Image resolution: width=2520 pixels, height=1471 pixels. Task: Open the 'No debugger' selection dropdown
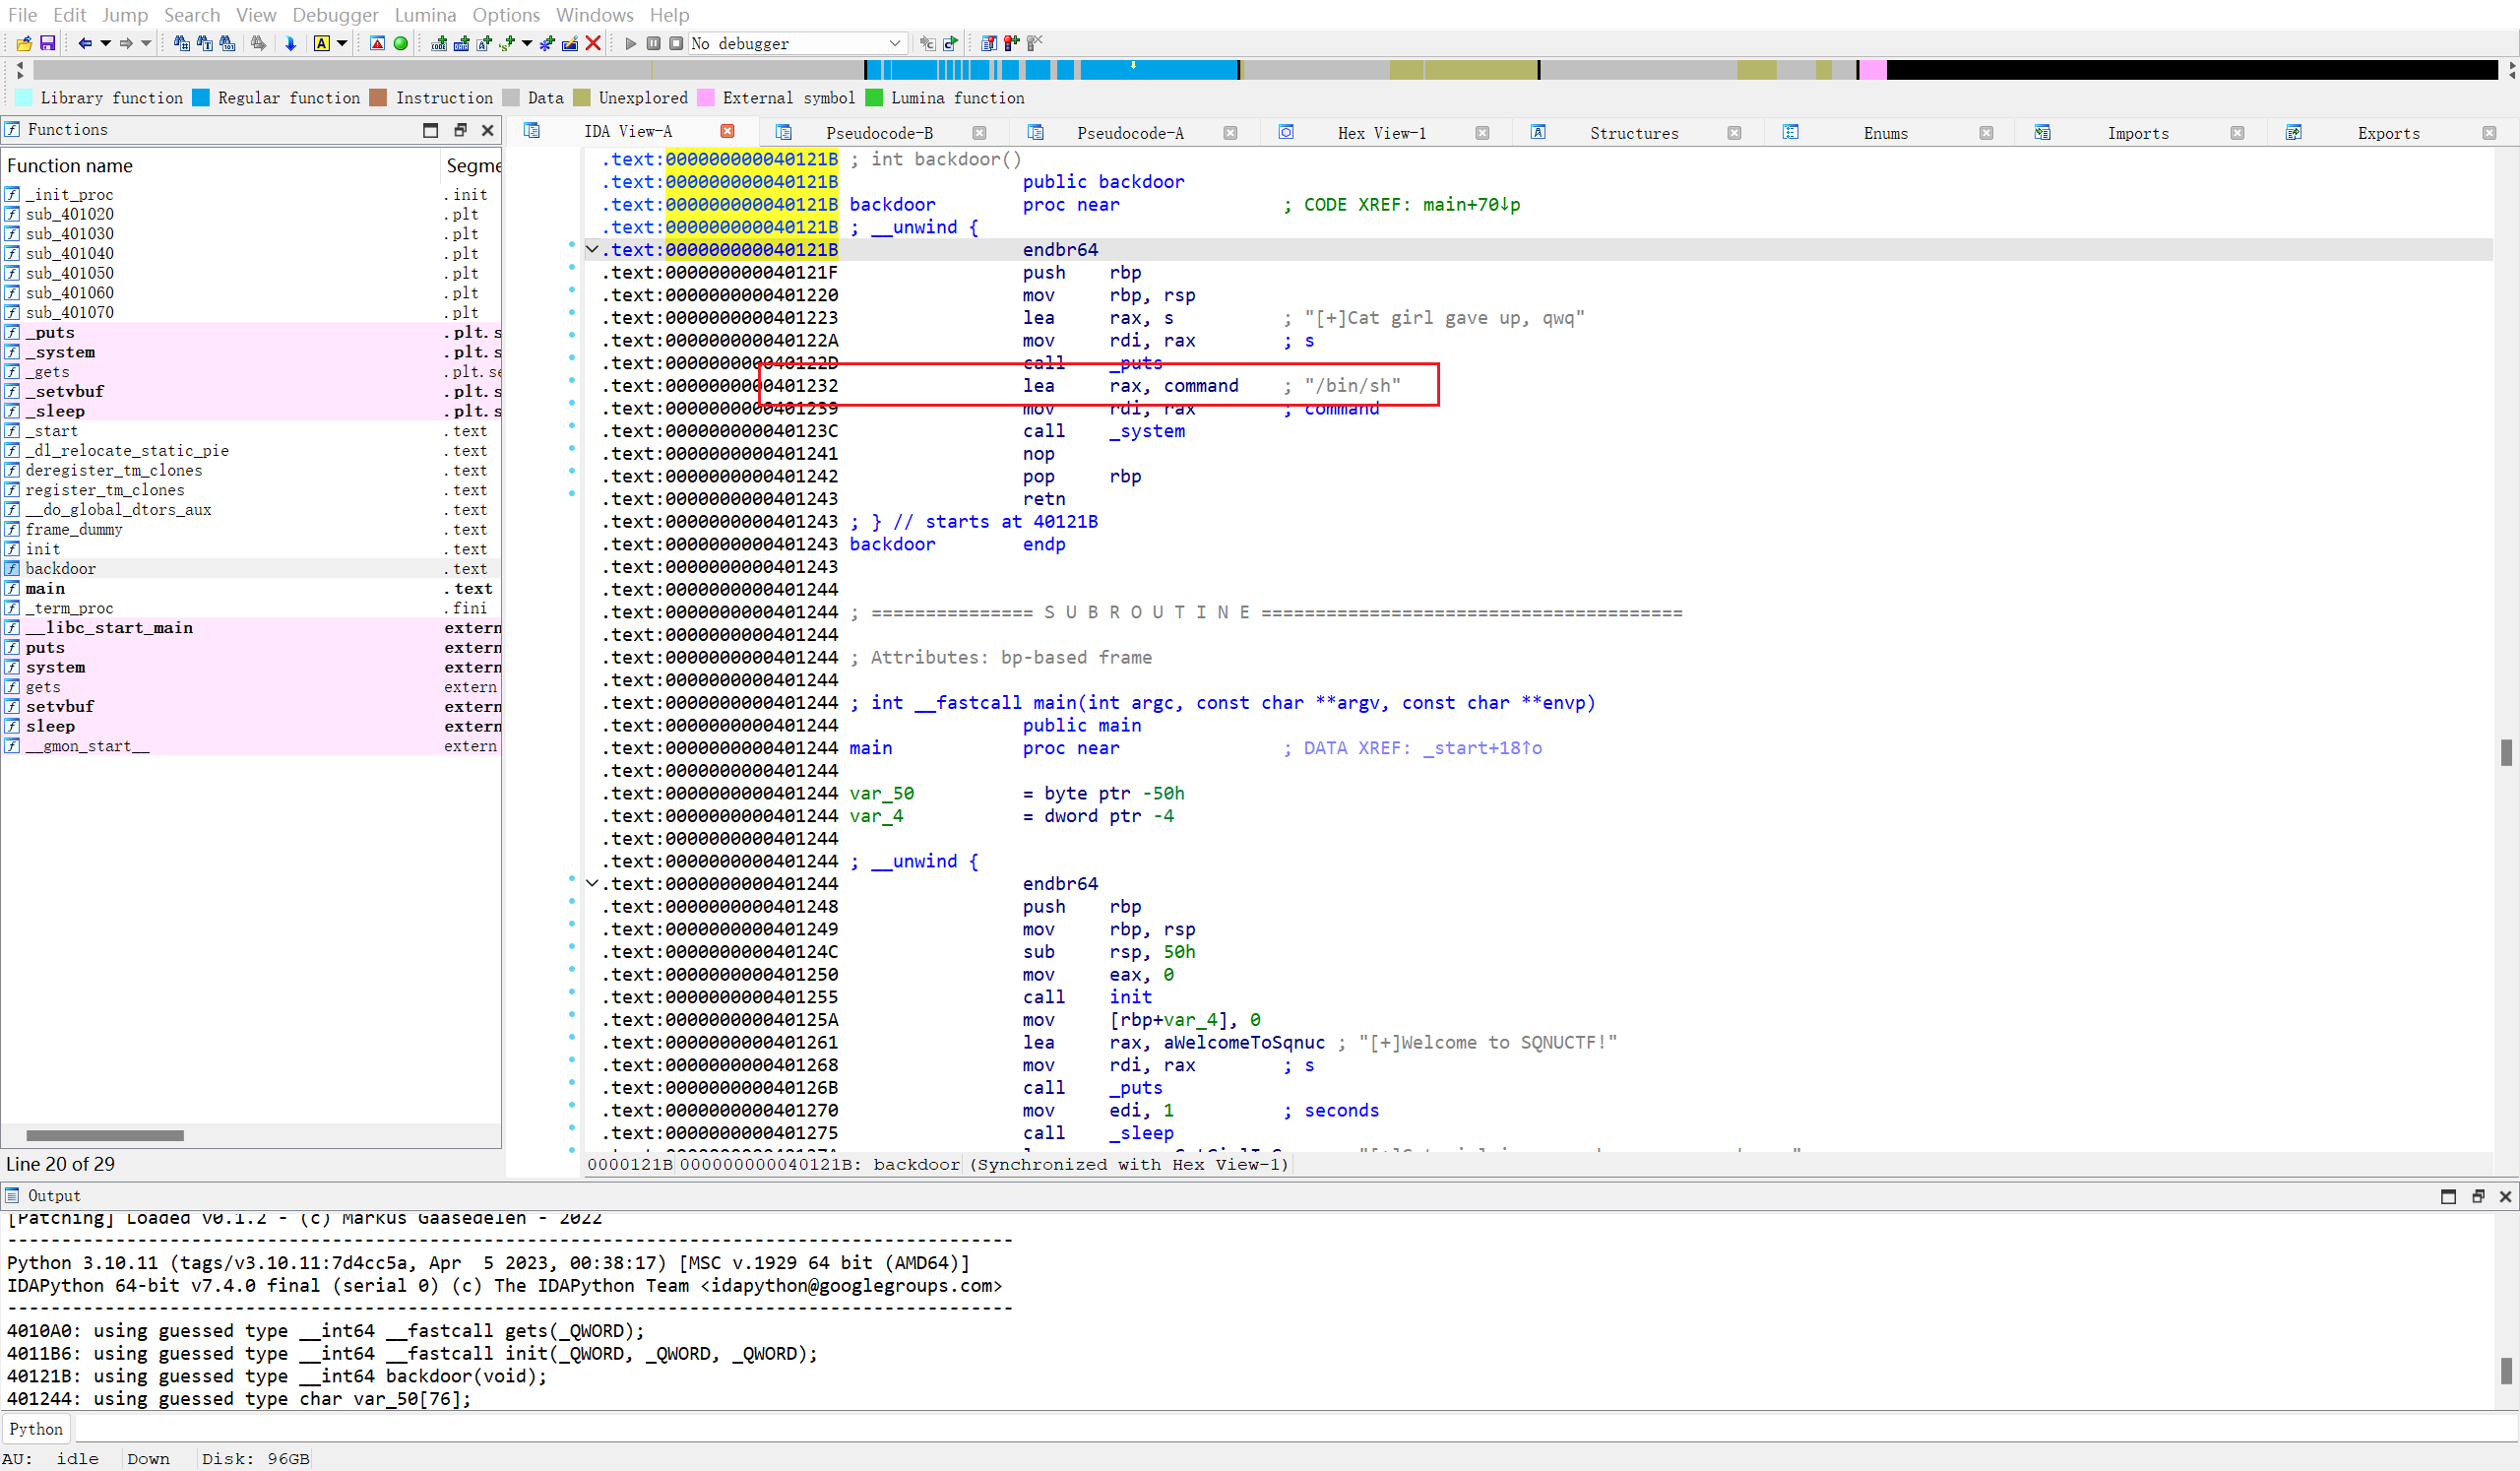796,43
